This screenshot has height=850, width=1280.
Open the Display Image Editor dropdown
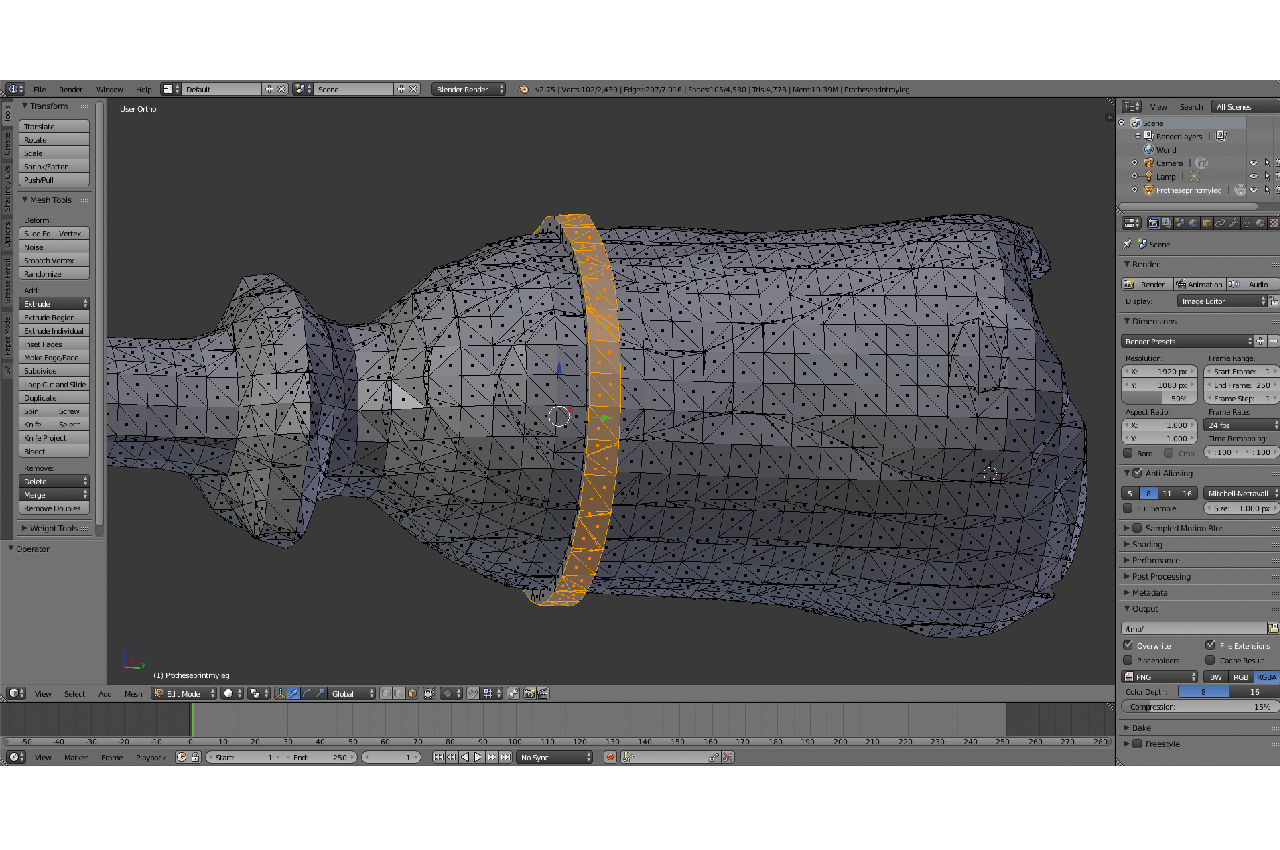point(1223,301)
